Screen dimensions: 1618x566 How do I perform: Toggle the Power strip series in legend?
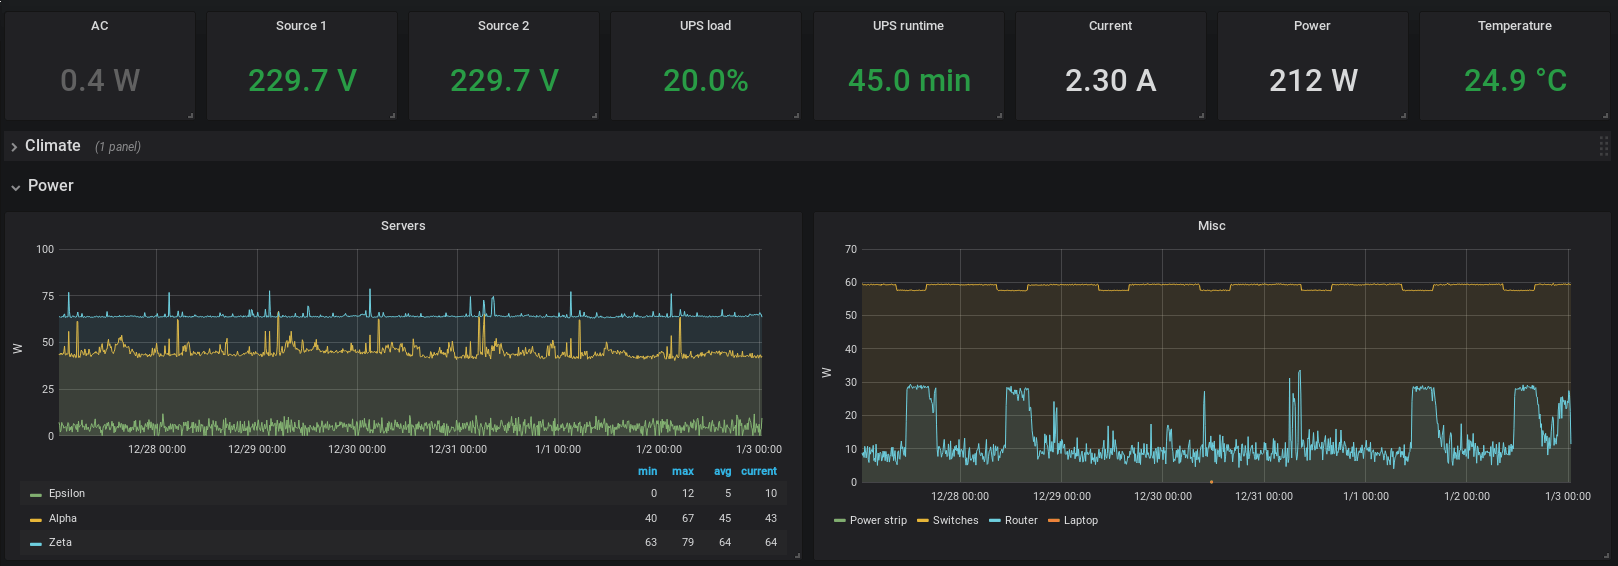[x=878, y=521]
